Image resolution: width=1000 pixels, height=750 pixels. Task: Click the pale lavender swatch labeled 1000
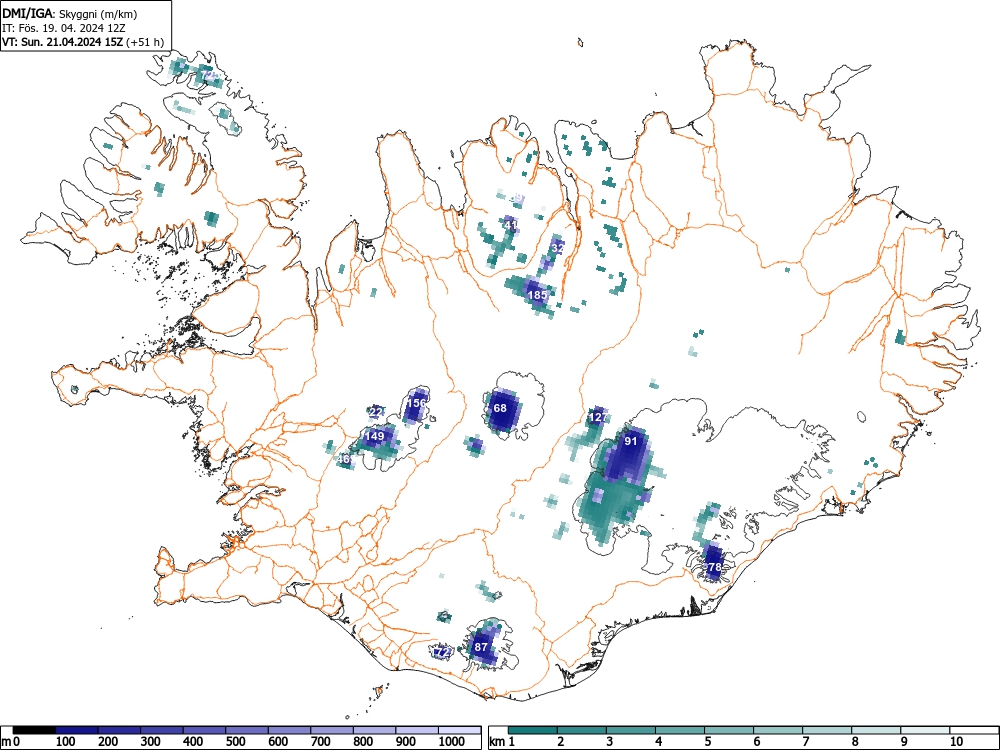coord(459,730)
